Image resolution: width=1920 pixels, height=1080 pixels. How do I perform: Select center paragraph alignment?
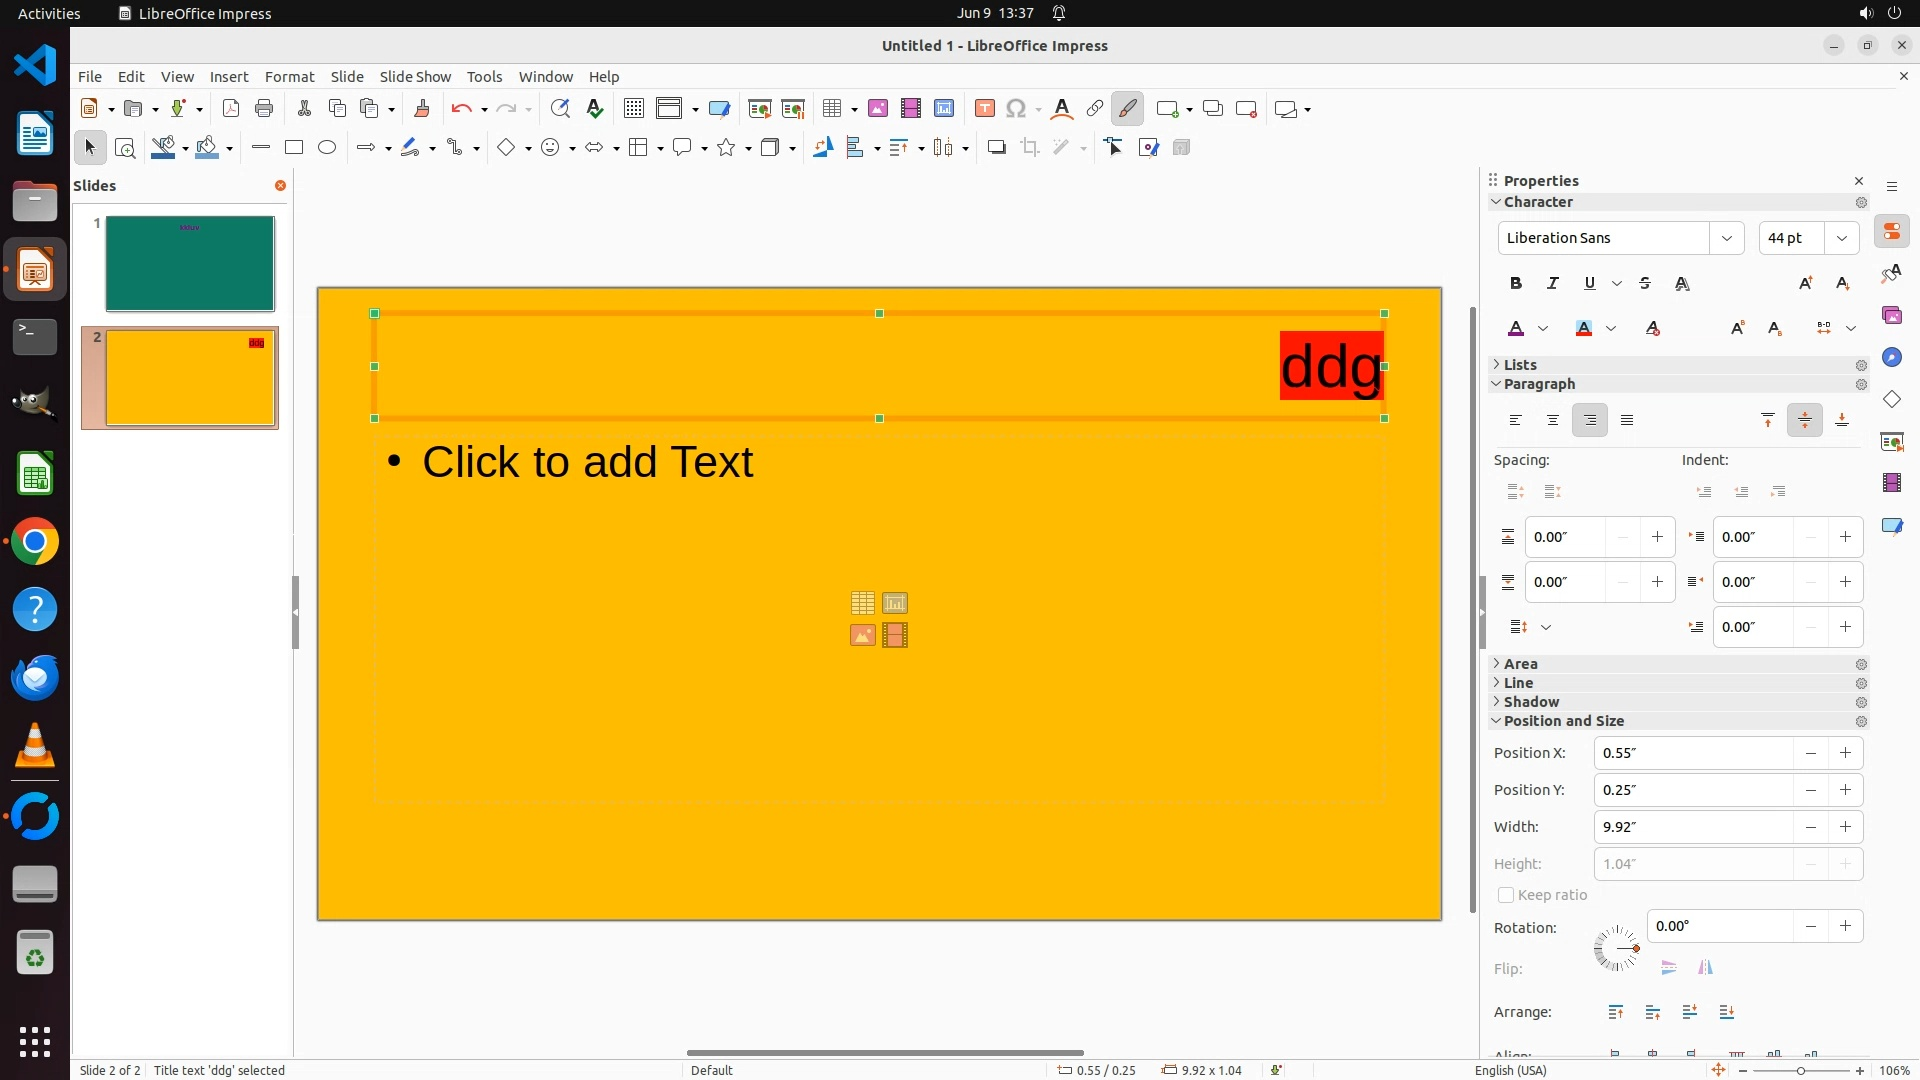pos(1553,421)
